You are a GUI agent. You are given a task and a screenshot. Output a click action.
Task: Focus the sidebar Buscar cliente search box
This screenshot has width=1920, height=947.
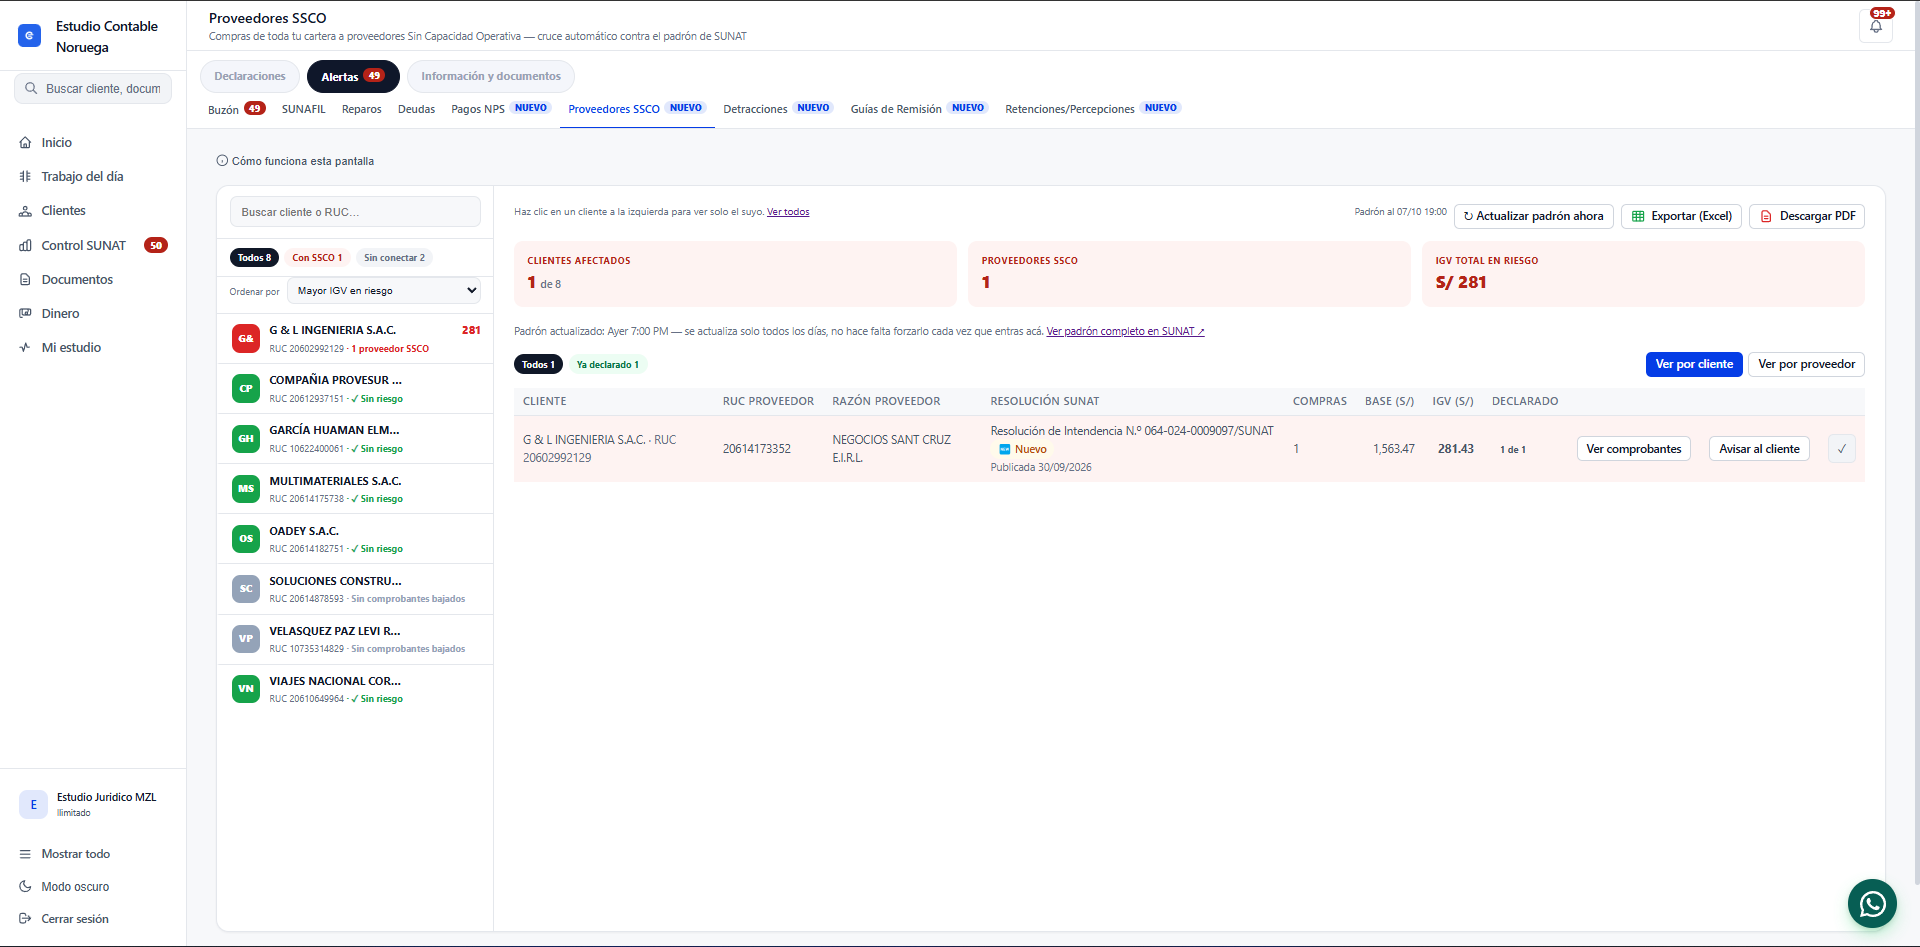pos(93,89)
